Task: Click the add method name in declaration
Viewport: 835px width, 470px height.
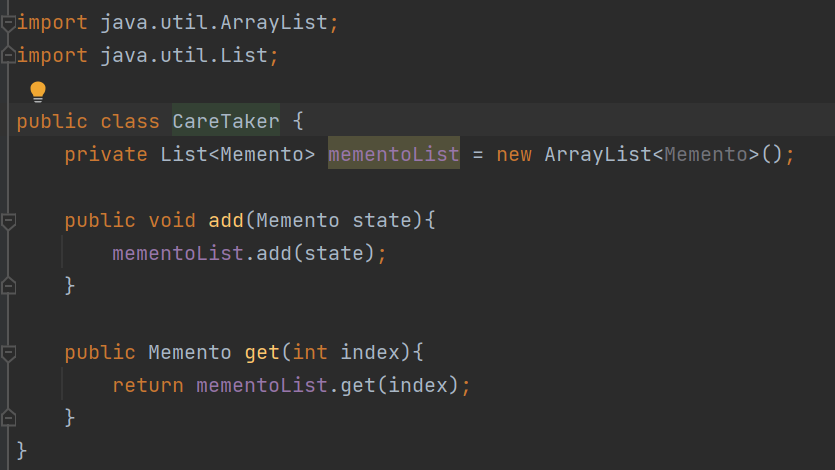Action: point(226,220)
